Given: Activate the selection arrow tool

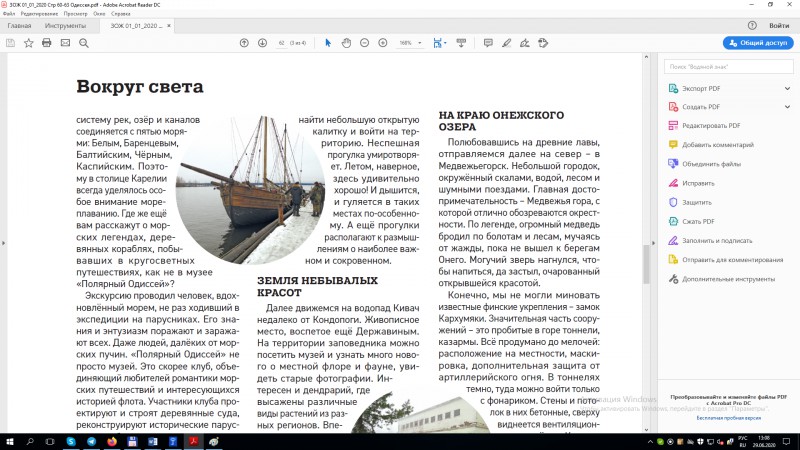Looking at the screenshot, I should (x=328, y=43).
